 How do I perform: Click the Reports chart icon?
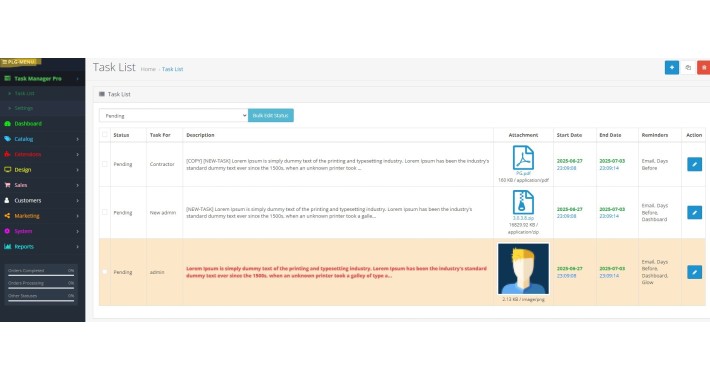(x=7, y=246)
